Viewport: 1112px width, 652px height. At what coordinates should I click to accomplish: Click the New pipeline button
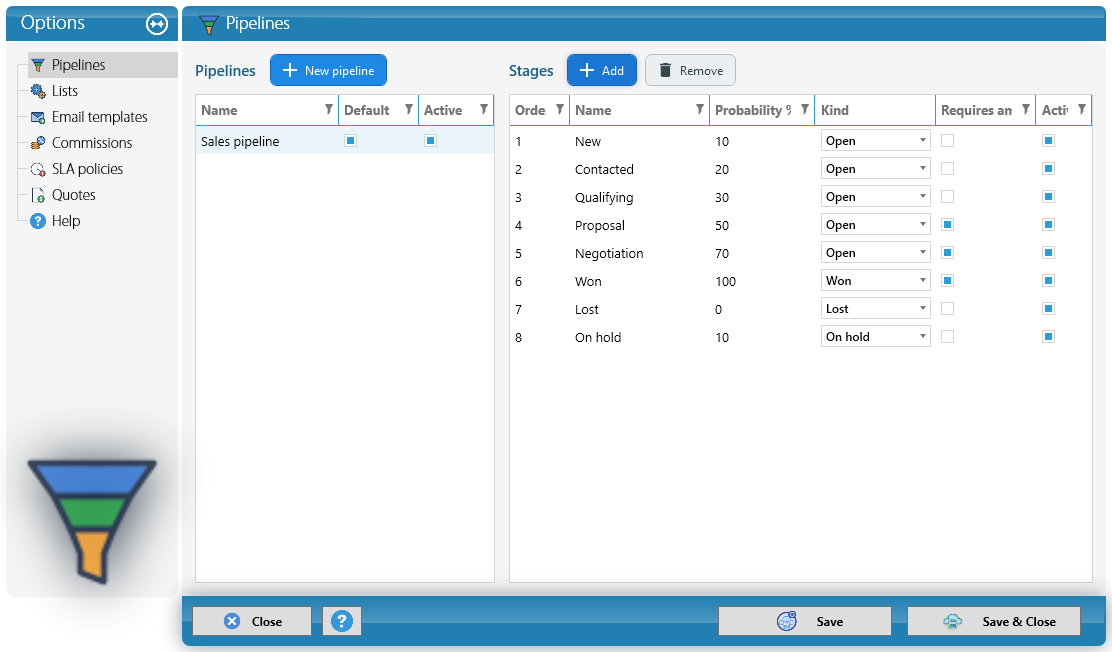click(x=328, y=70)
